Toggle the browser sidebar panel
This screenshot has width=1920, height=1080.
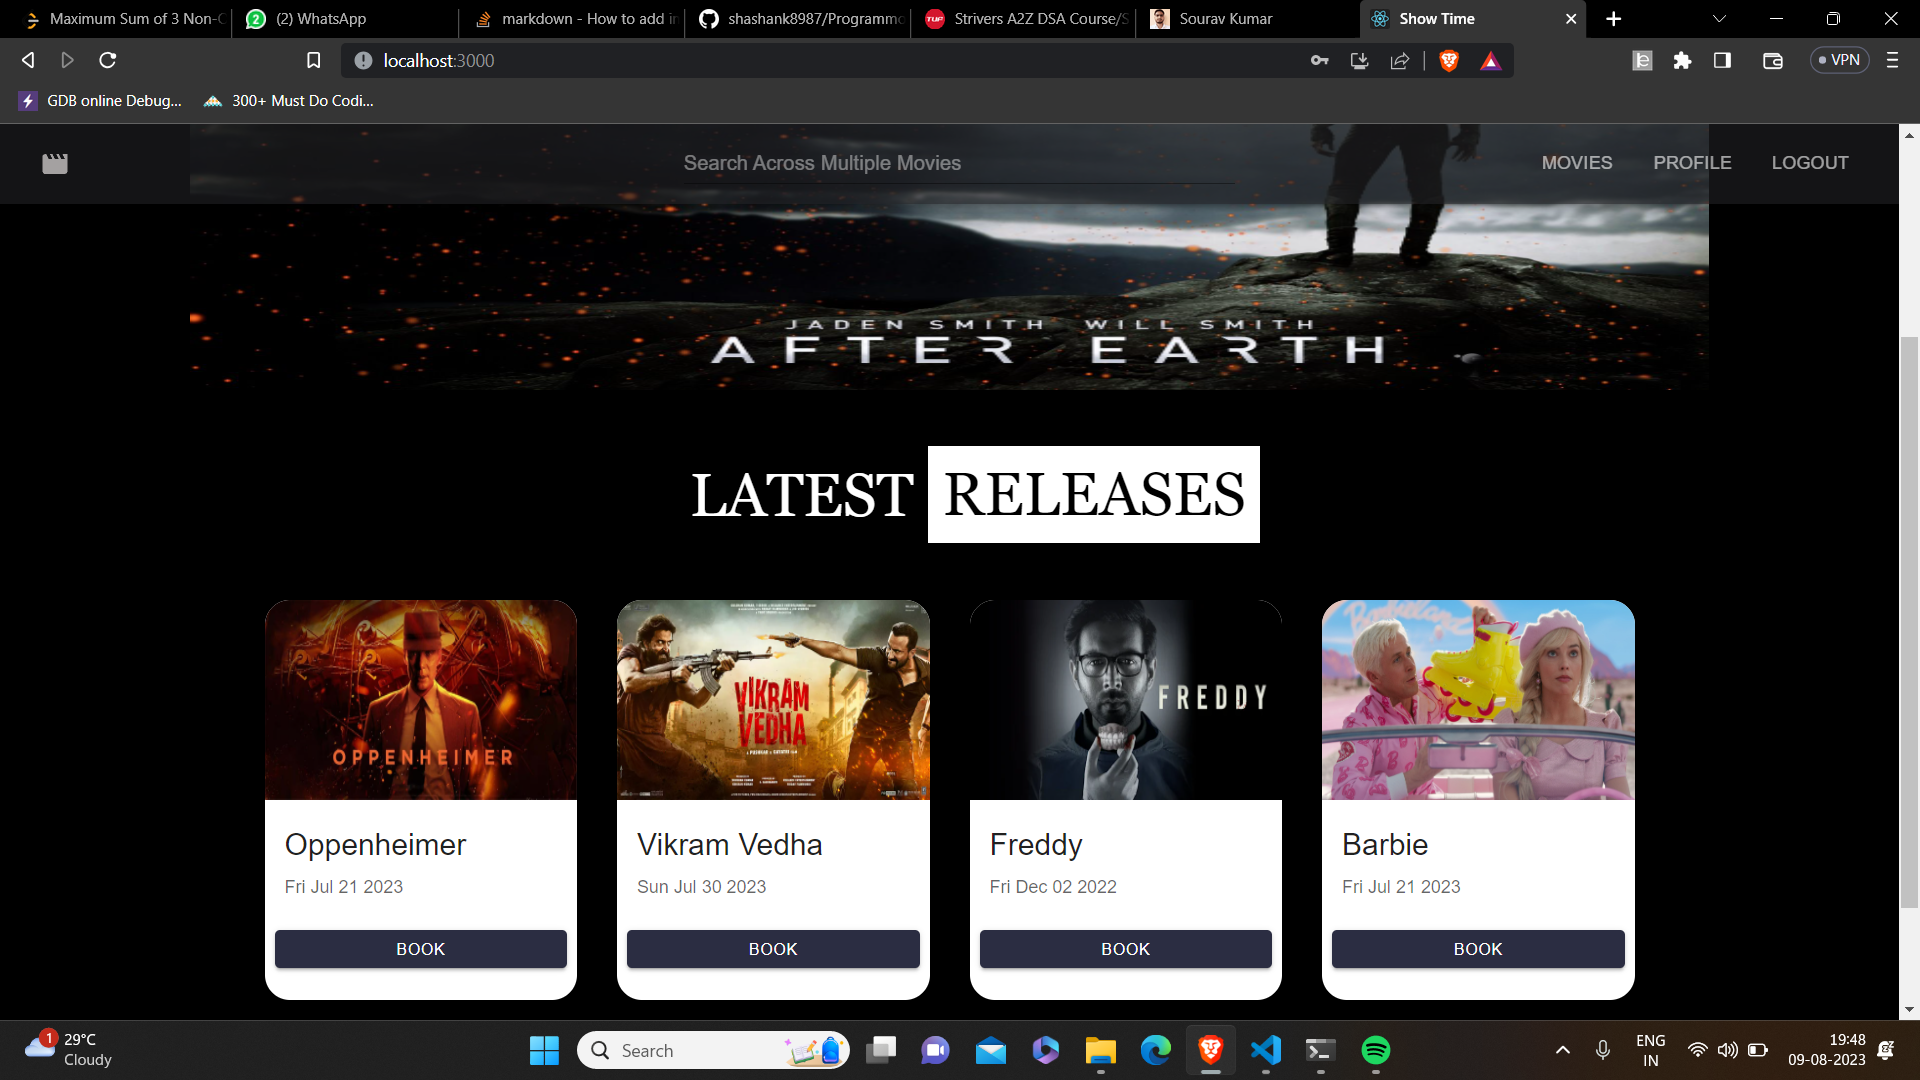tap(1722, 61)
